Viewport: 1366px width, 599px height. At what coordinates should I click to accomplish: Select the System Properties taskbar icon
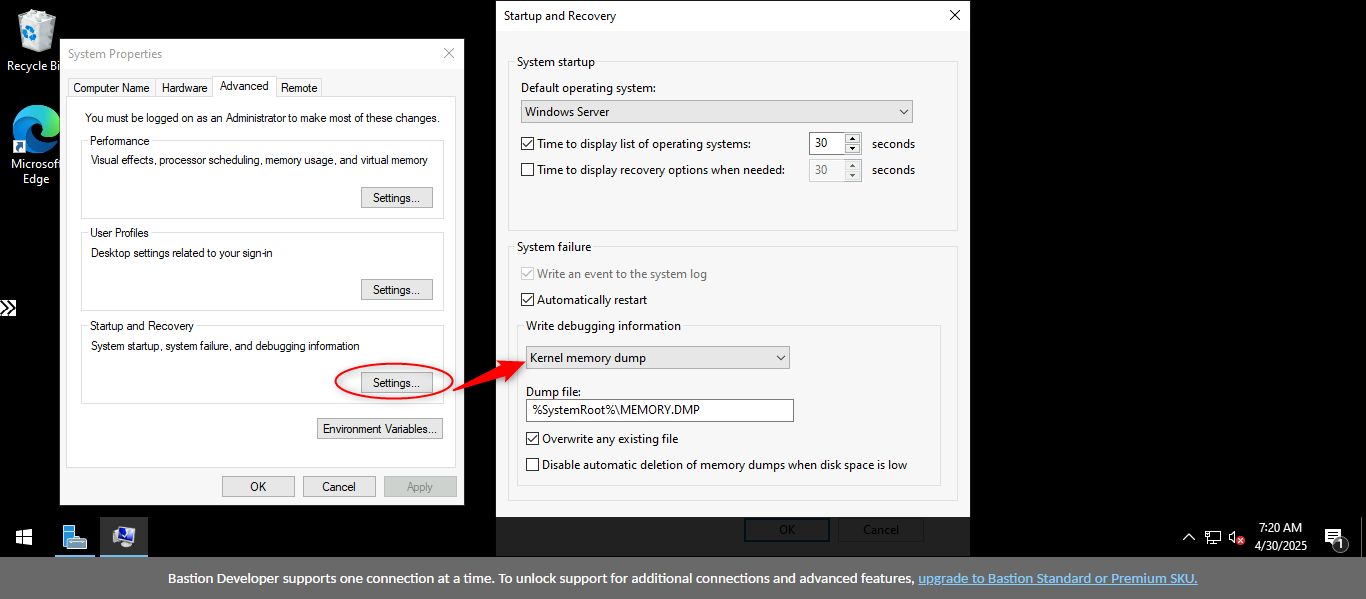point(124,537)
